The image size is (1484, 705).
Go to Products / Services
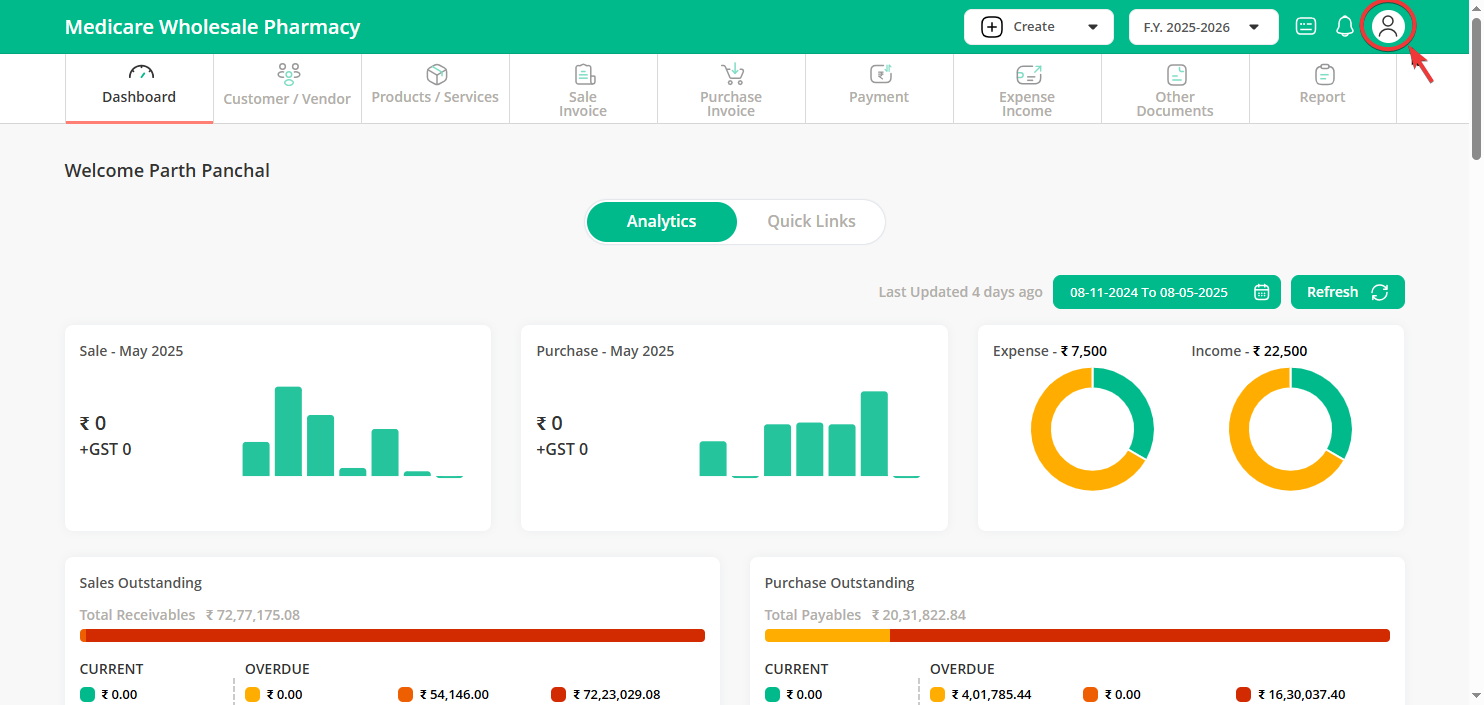coord(435,88)
